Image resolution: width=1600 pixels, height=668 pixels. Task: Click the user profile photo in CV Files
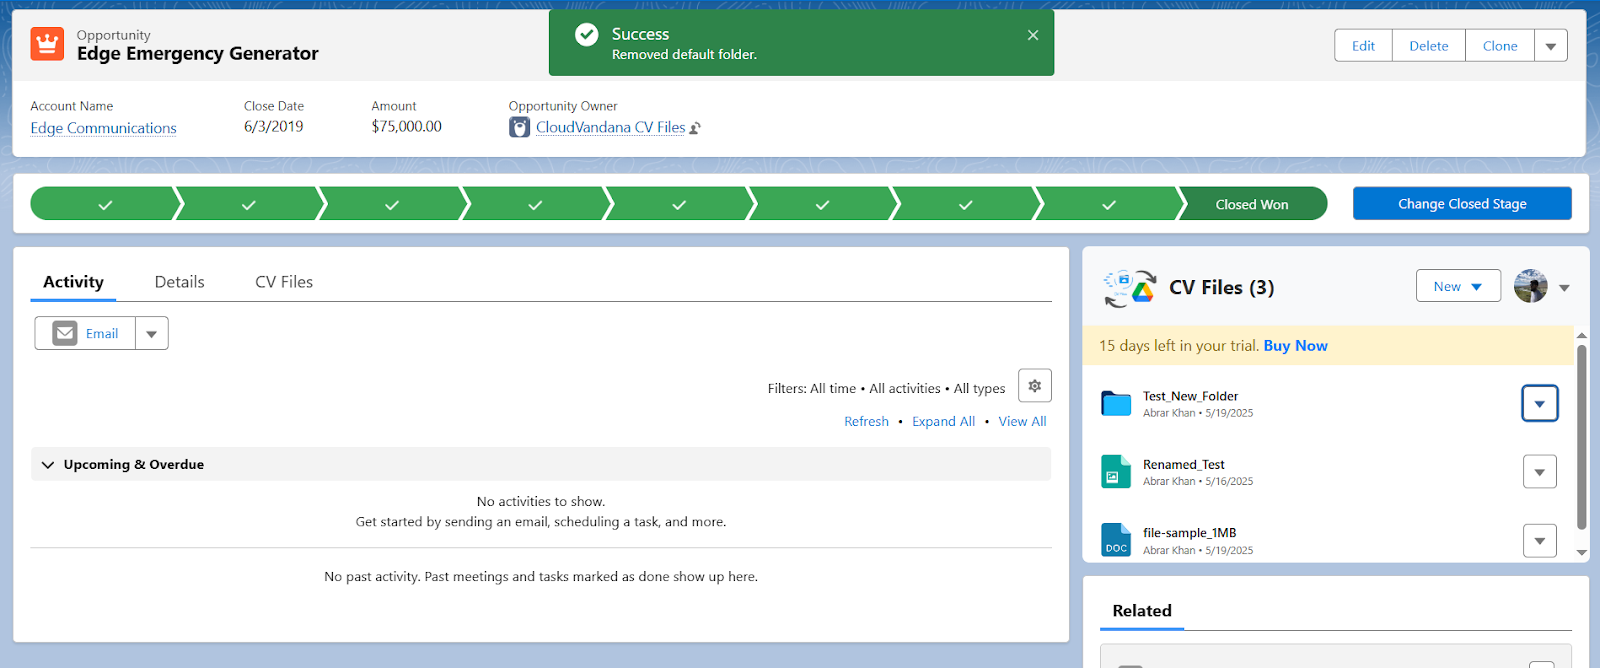point(1531,286)
